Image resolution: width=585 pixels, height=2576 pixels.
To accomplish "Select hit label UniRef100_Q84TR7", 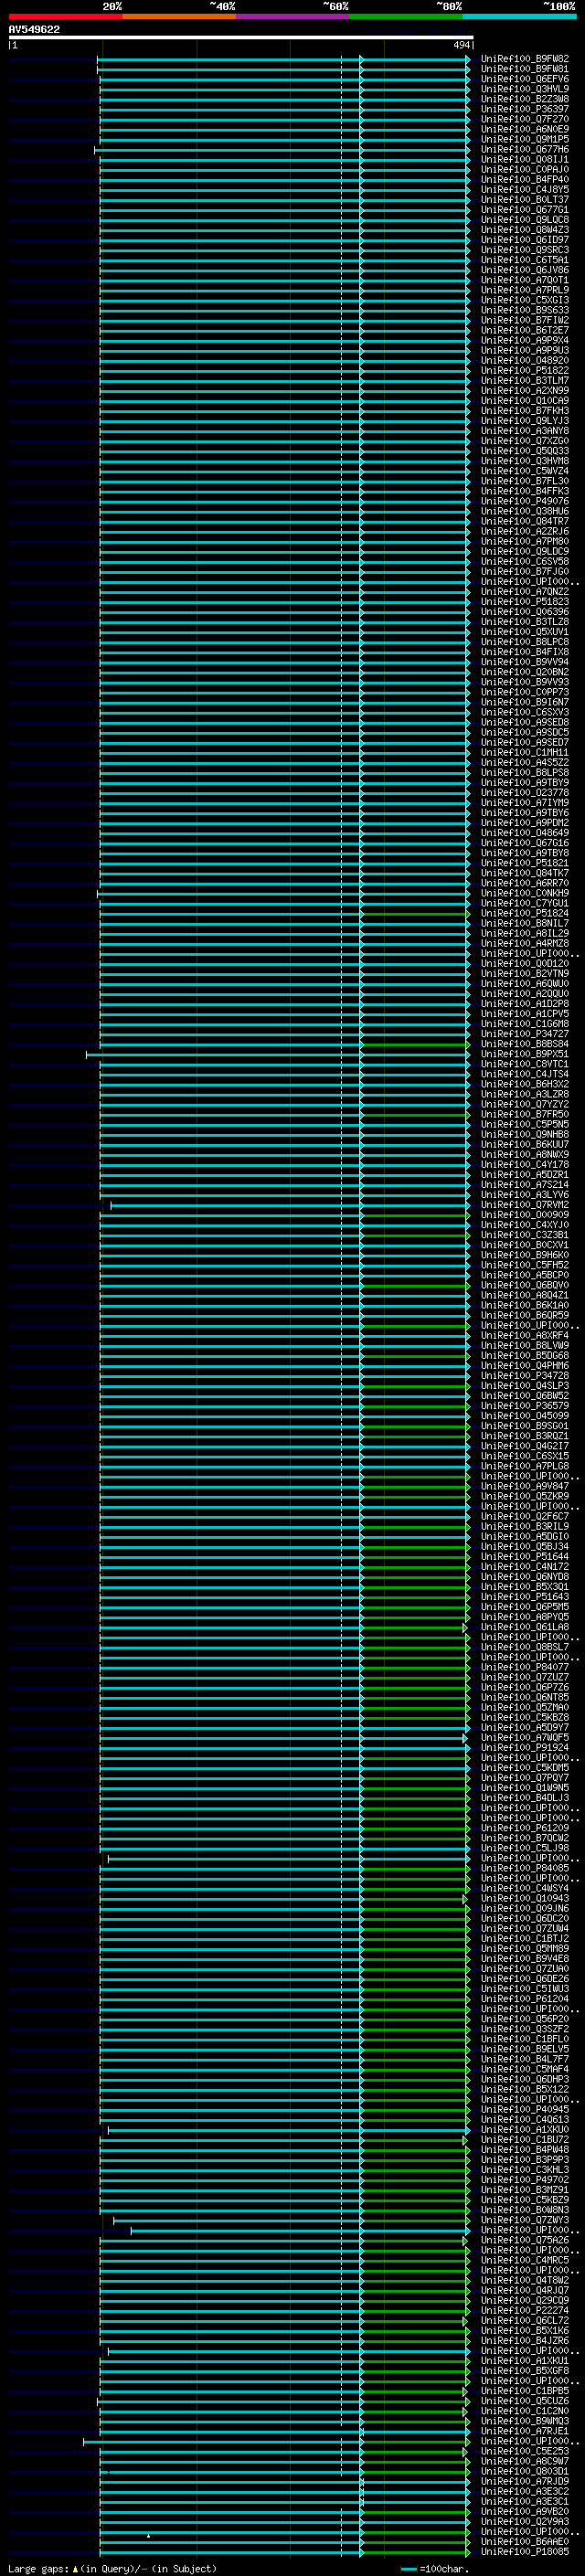I will pos(524,521).
